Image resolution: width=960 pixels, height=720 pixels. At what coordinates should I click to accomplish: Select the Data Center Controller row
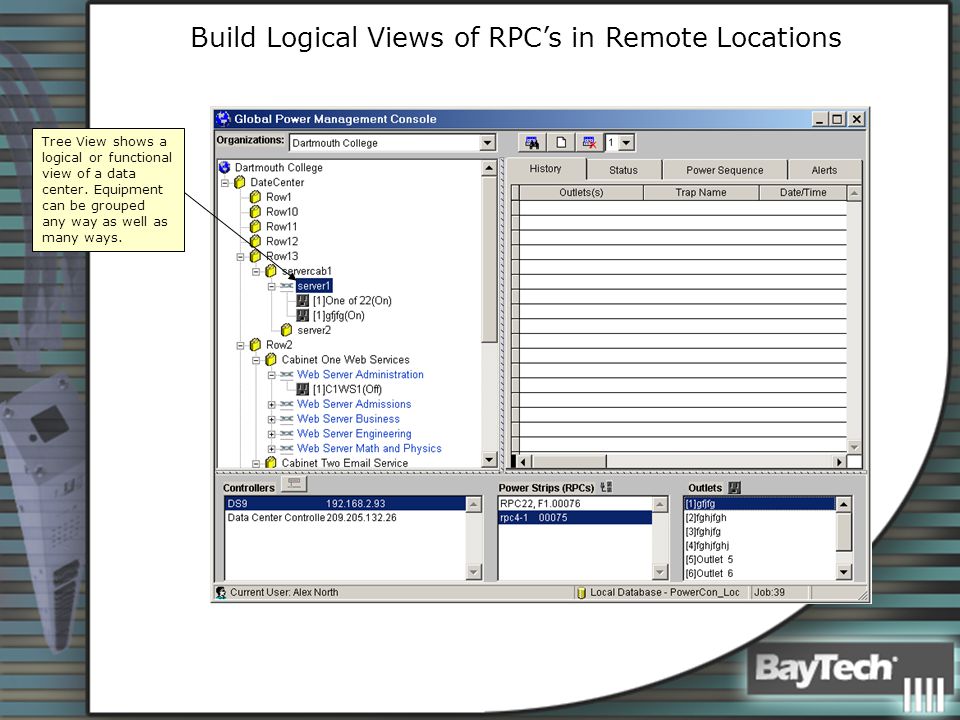[345, 517]
